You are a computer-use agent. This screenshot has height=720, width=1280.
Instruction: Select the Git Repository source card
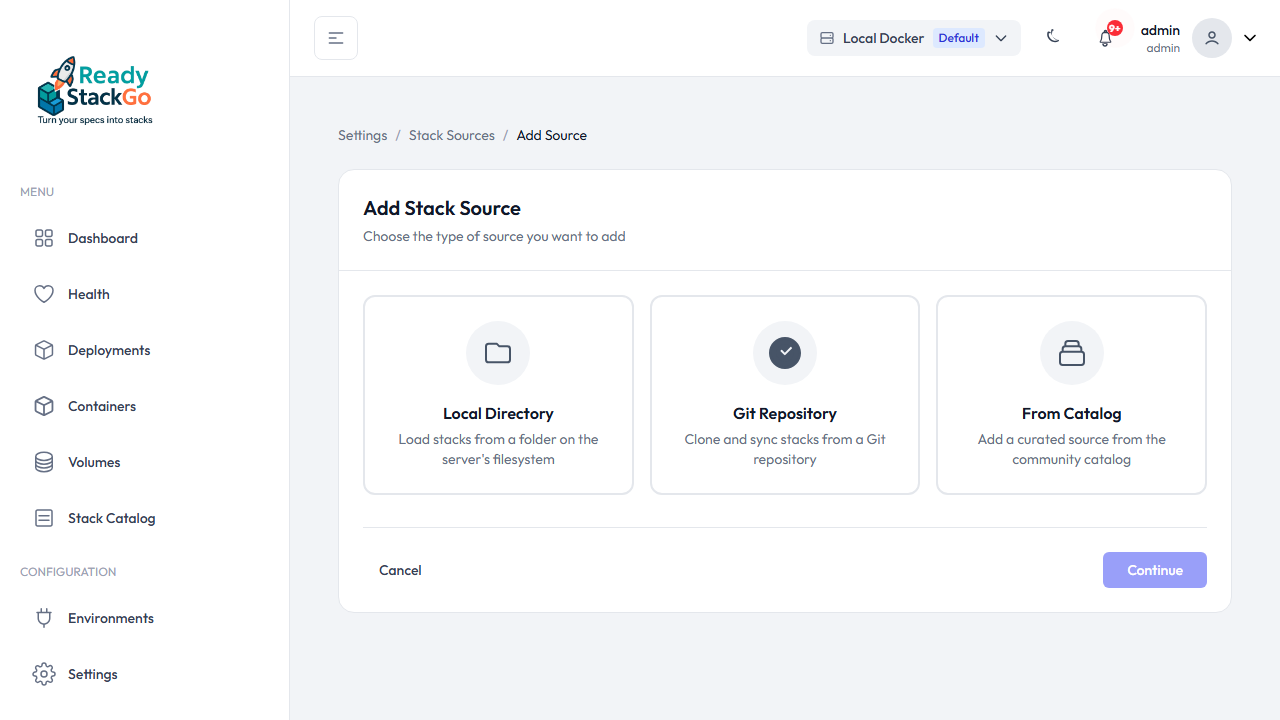[x=784, y=394]
